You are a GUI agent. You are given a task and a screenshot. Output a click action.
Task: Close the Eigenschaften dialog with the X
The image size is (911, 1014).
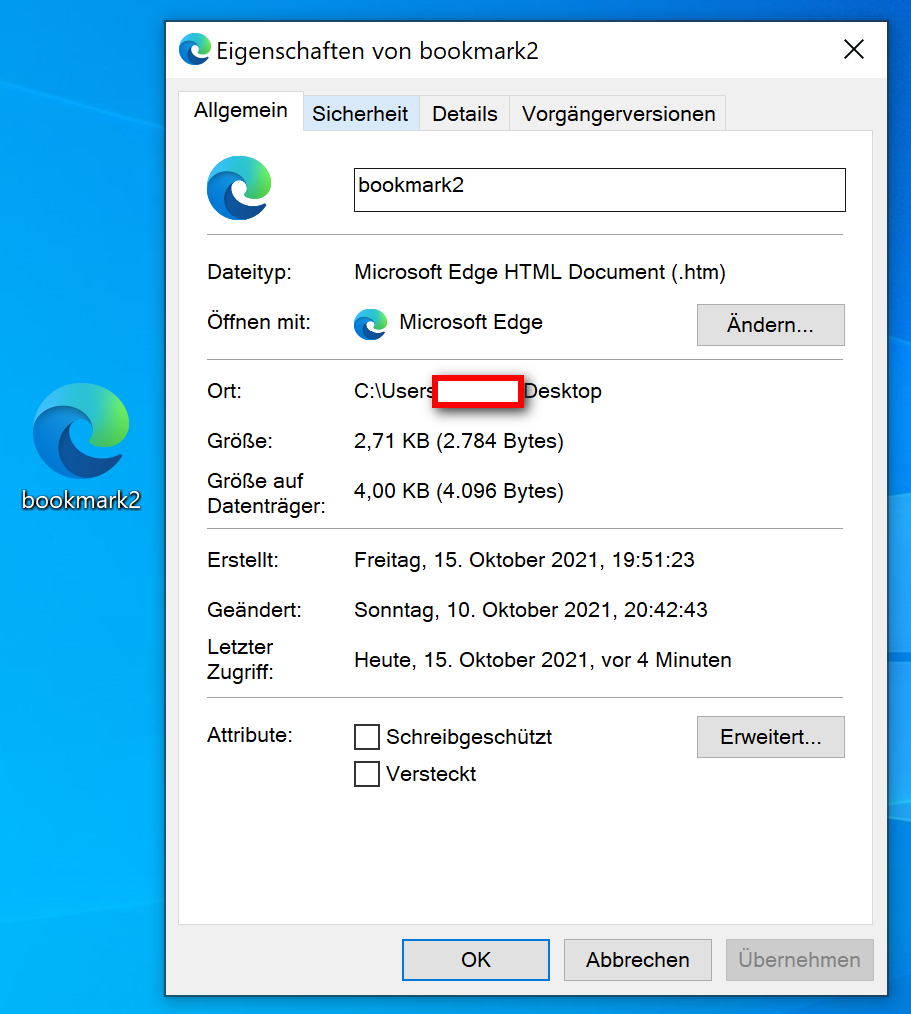click(853, 49)
